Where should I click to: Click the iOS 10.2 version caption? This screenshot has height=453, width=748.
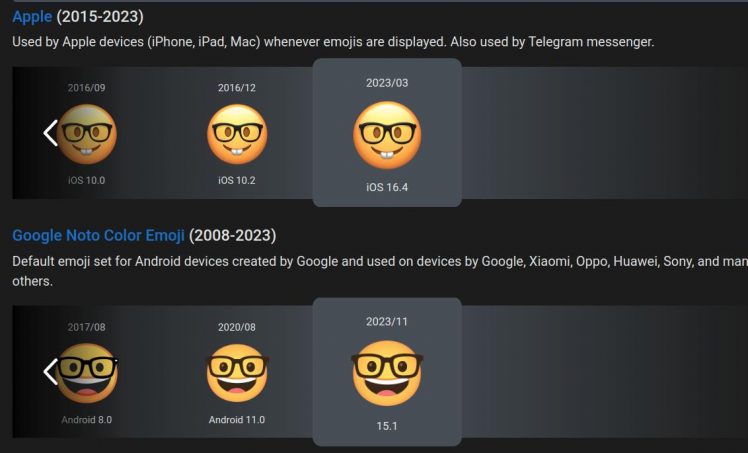coord(237,180)
